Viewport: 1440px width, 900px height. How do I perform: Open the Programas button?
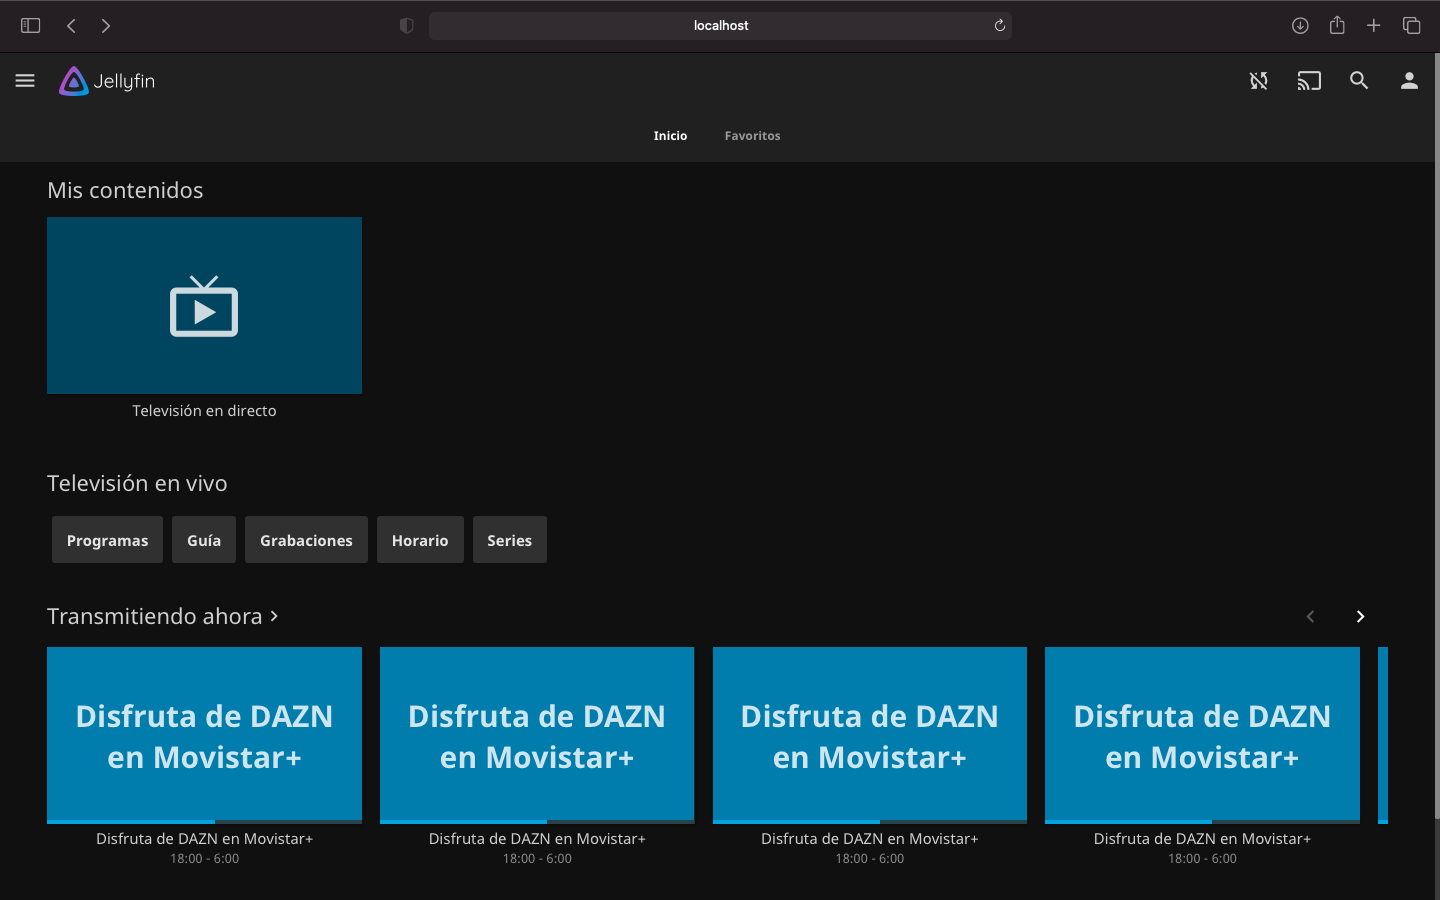(x=107, y=540)
